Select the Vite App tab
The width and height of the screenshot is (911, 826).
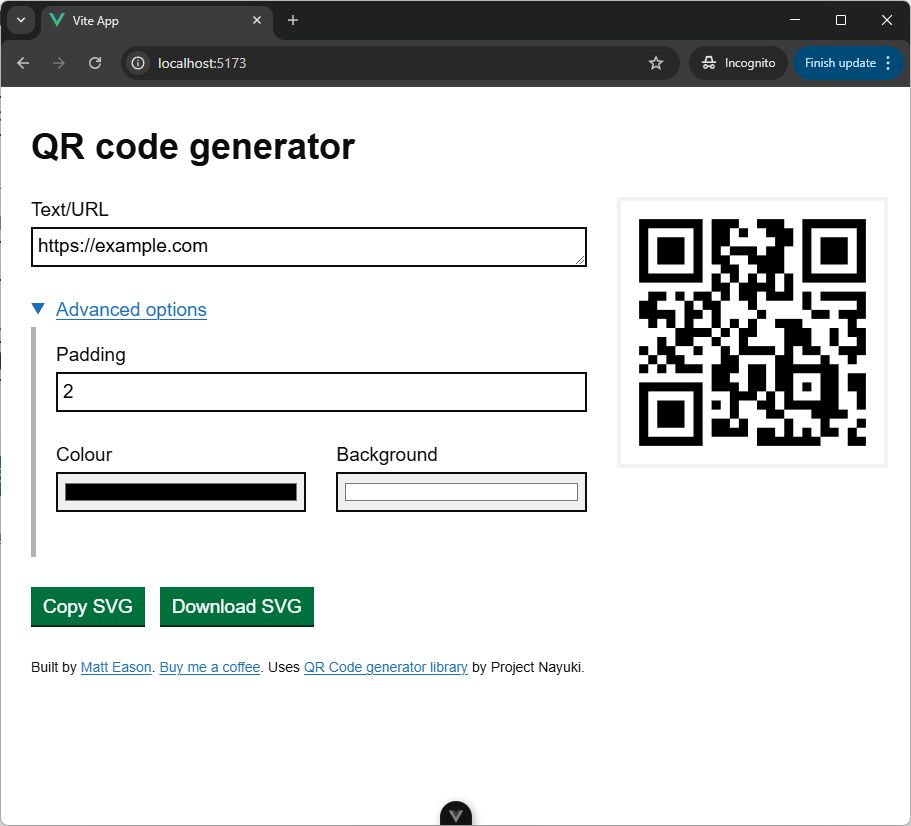(x=157, y=21)
